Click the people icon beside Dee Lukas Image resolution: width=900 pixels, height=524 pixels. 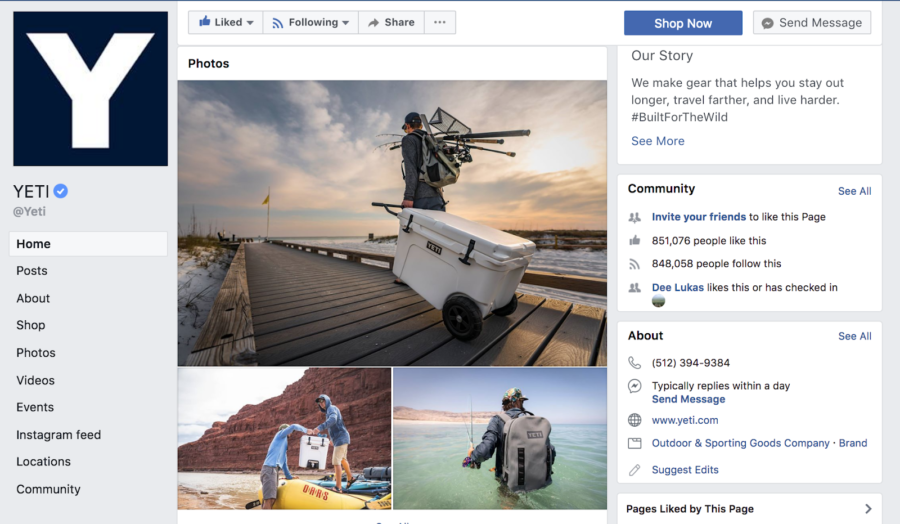click(x=634, y=288)
